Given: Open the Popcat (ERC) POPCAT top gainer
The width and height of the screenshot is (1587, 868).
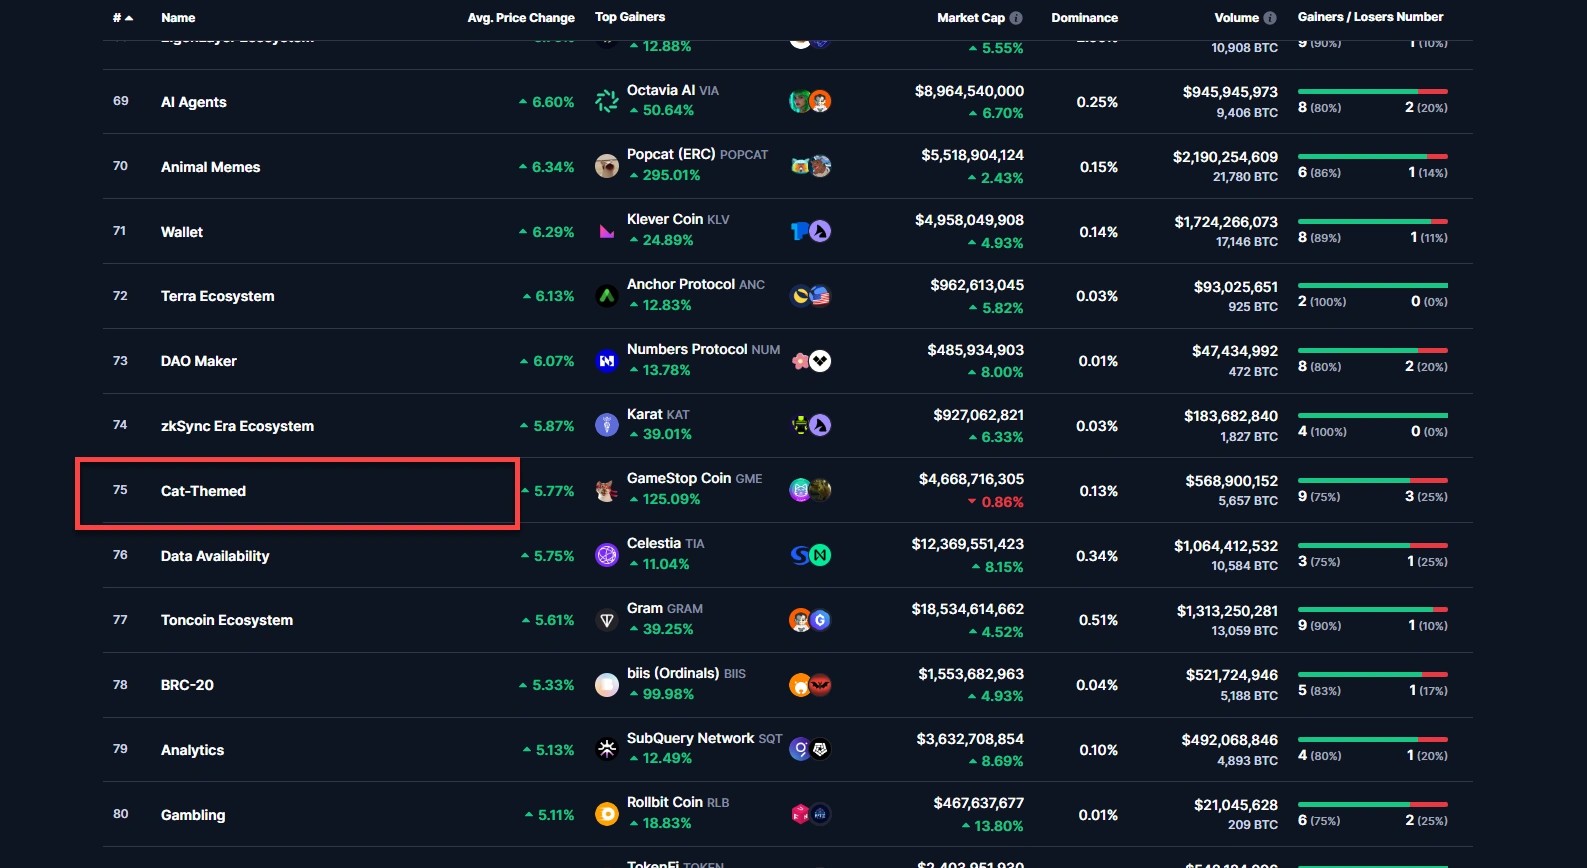Looking at the screenshot, I should pyautogui.click(x=697, y=154).
